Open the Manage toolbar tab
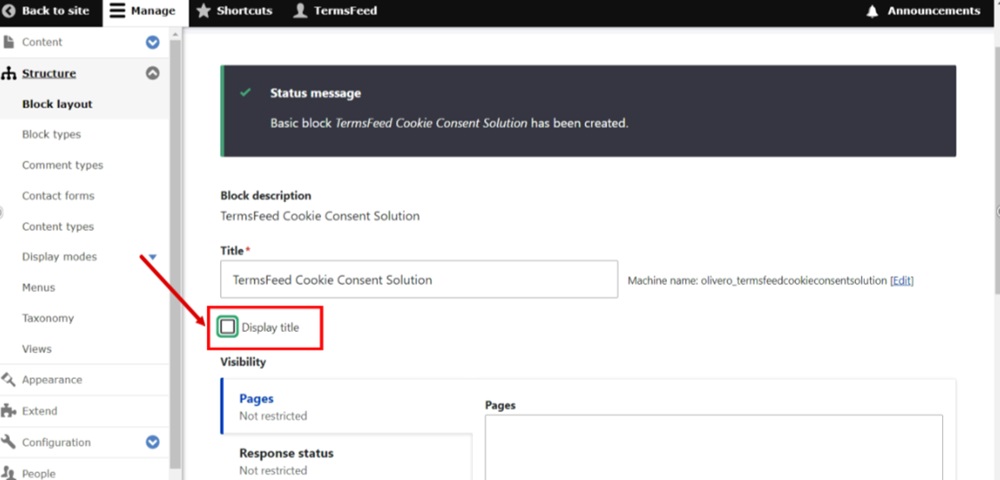 (x=143, y=11)
